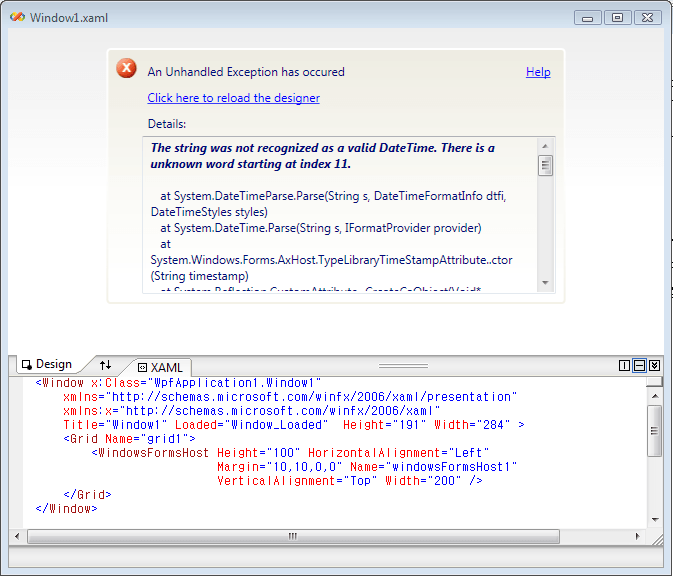Click the closing </Grid> tag
This screenshot has height=576, width=673.
coord(88,495)
